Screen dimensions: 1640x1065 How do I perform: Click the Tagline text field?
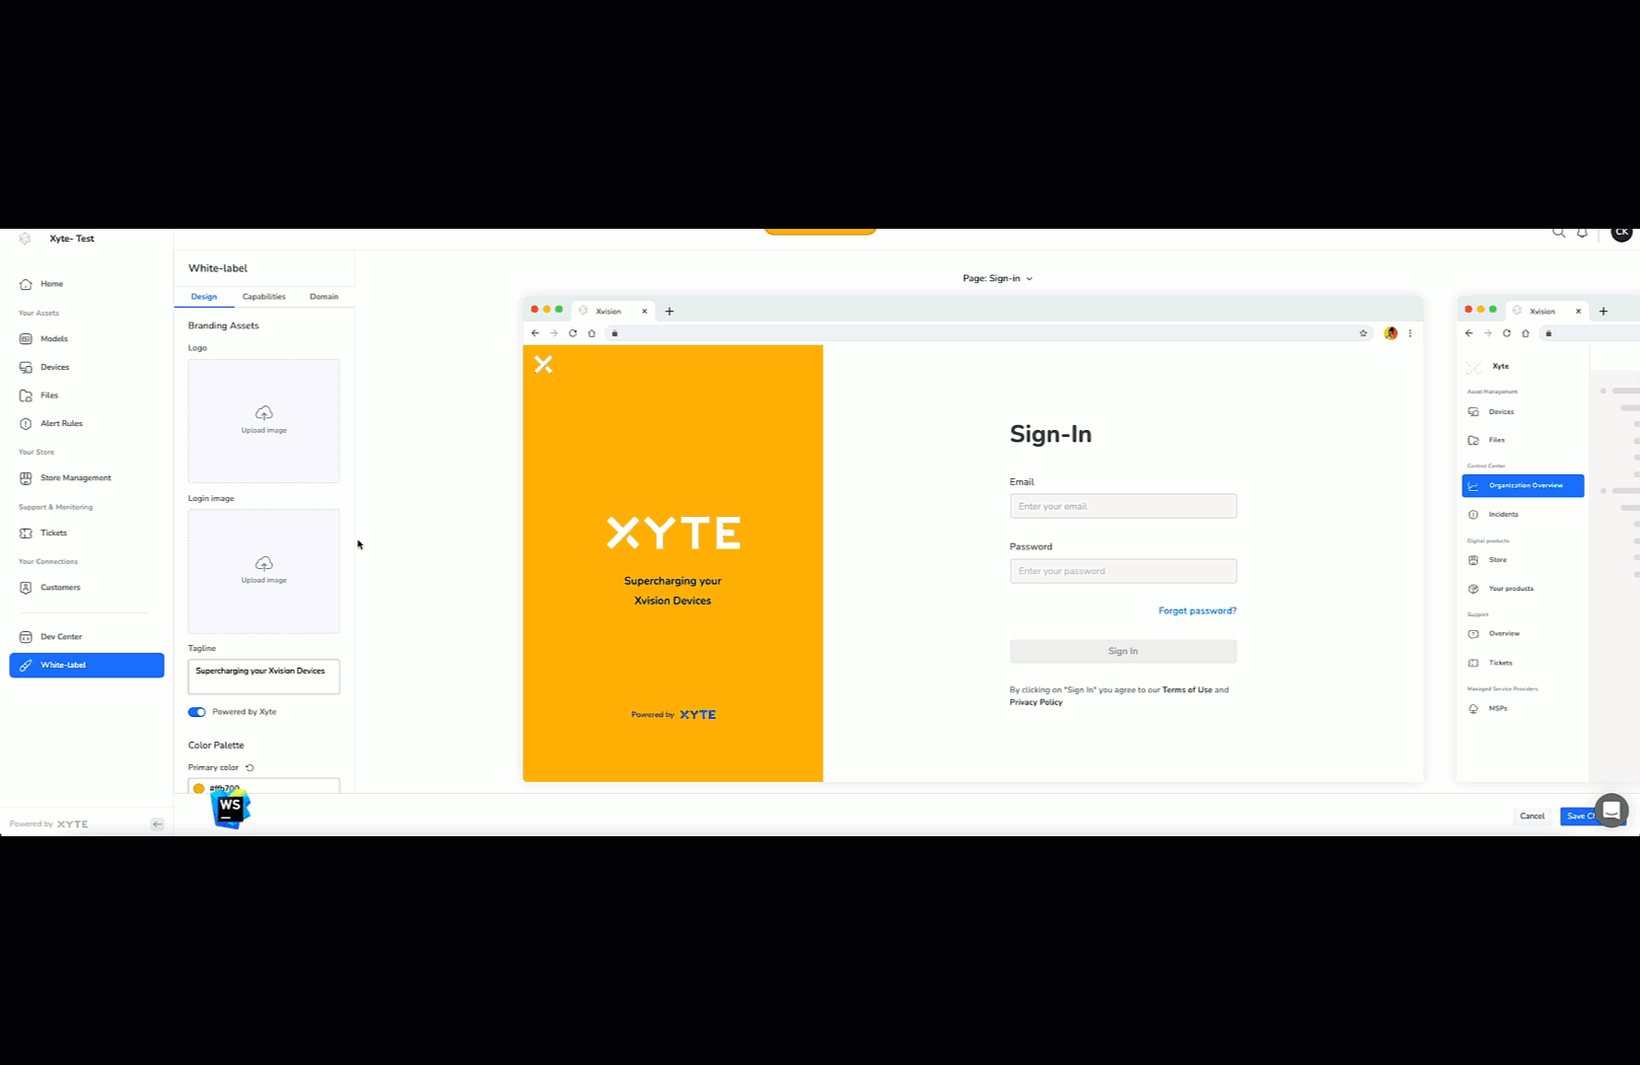point(264,677)
